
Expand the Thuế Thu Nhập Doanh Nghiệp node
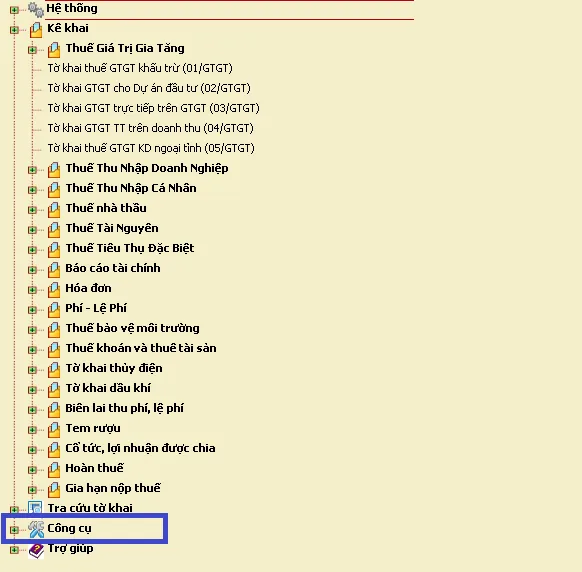(x=32, y=170)
